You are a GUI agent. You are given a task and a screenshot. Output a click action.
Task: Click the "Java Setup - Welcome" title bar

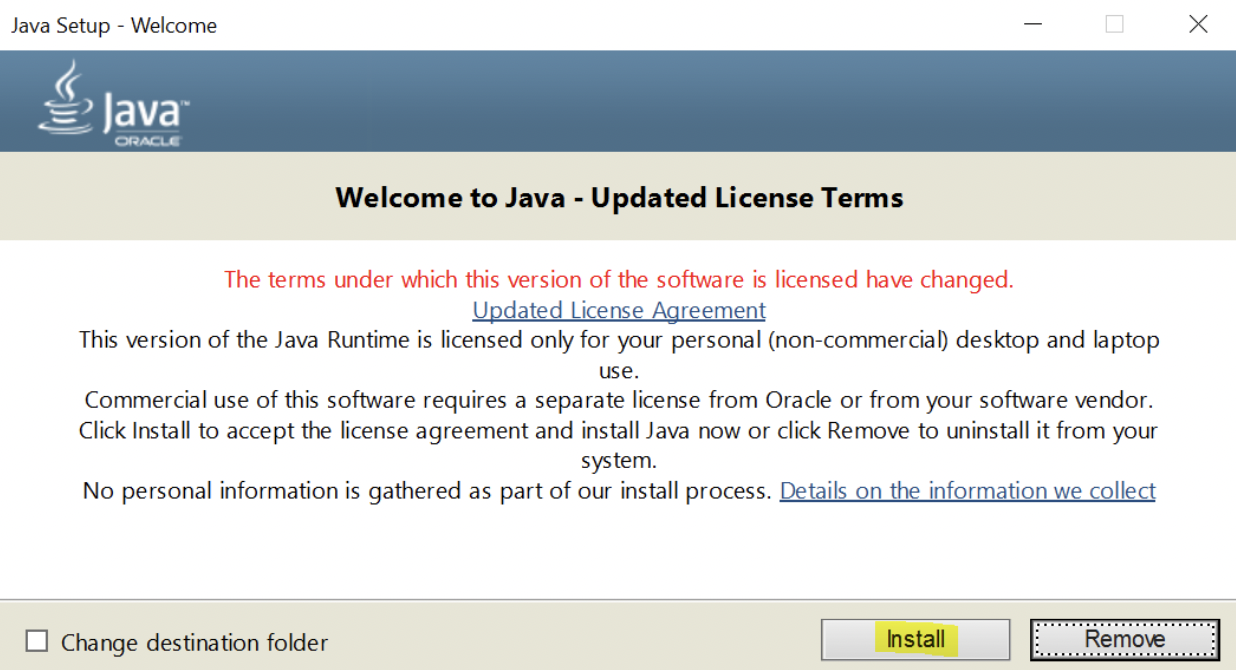click(114, 26)
